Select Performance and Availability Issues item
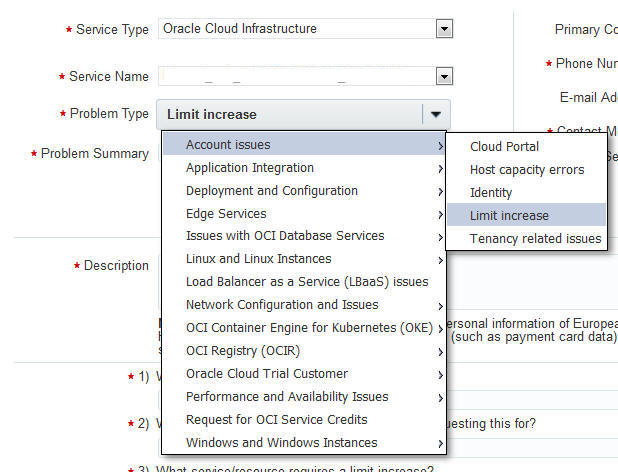The height and width of the screenshot is (472, 618). 304,397
